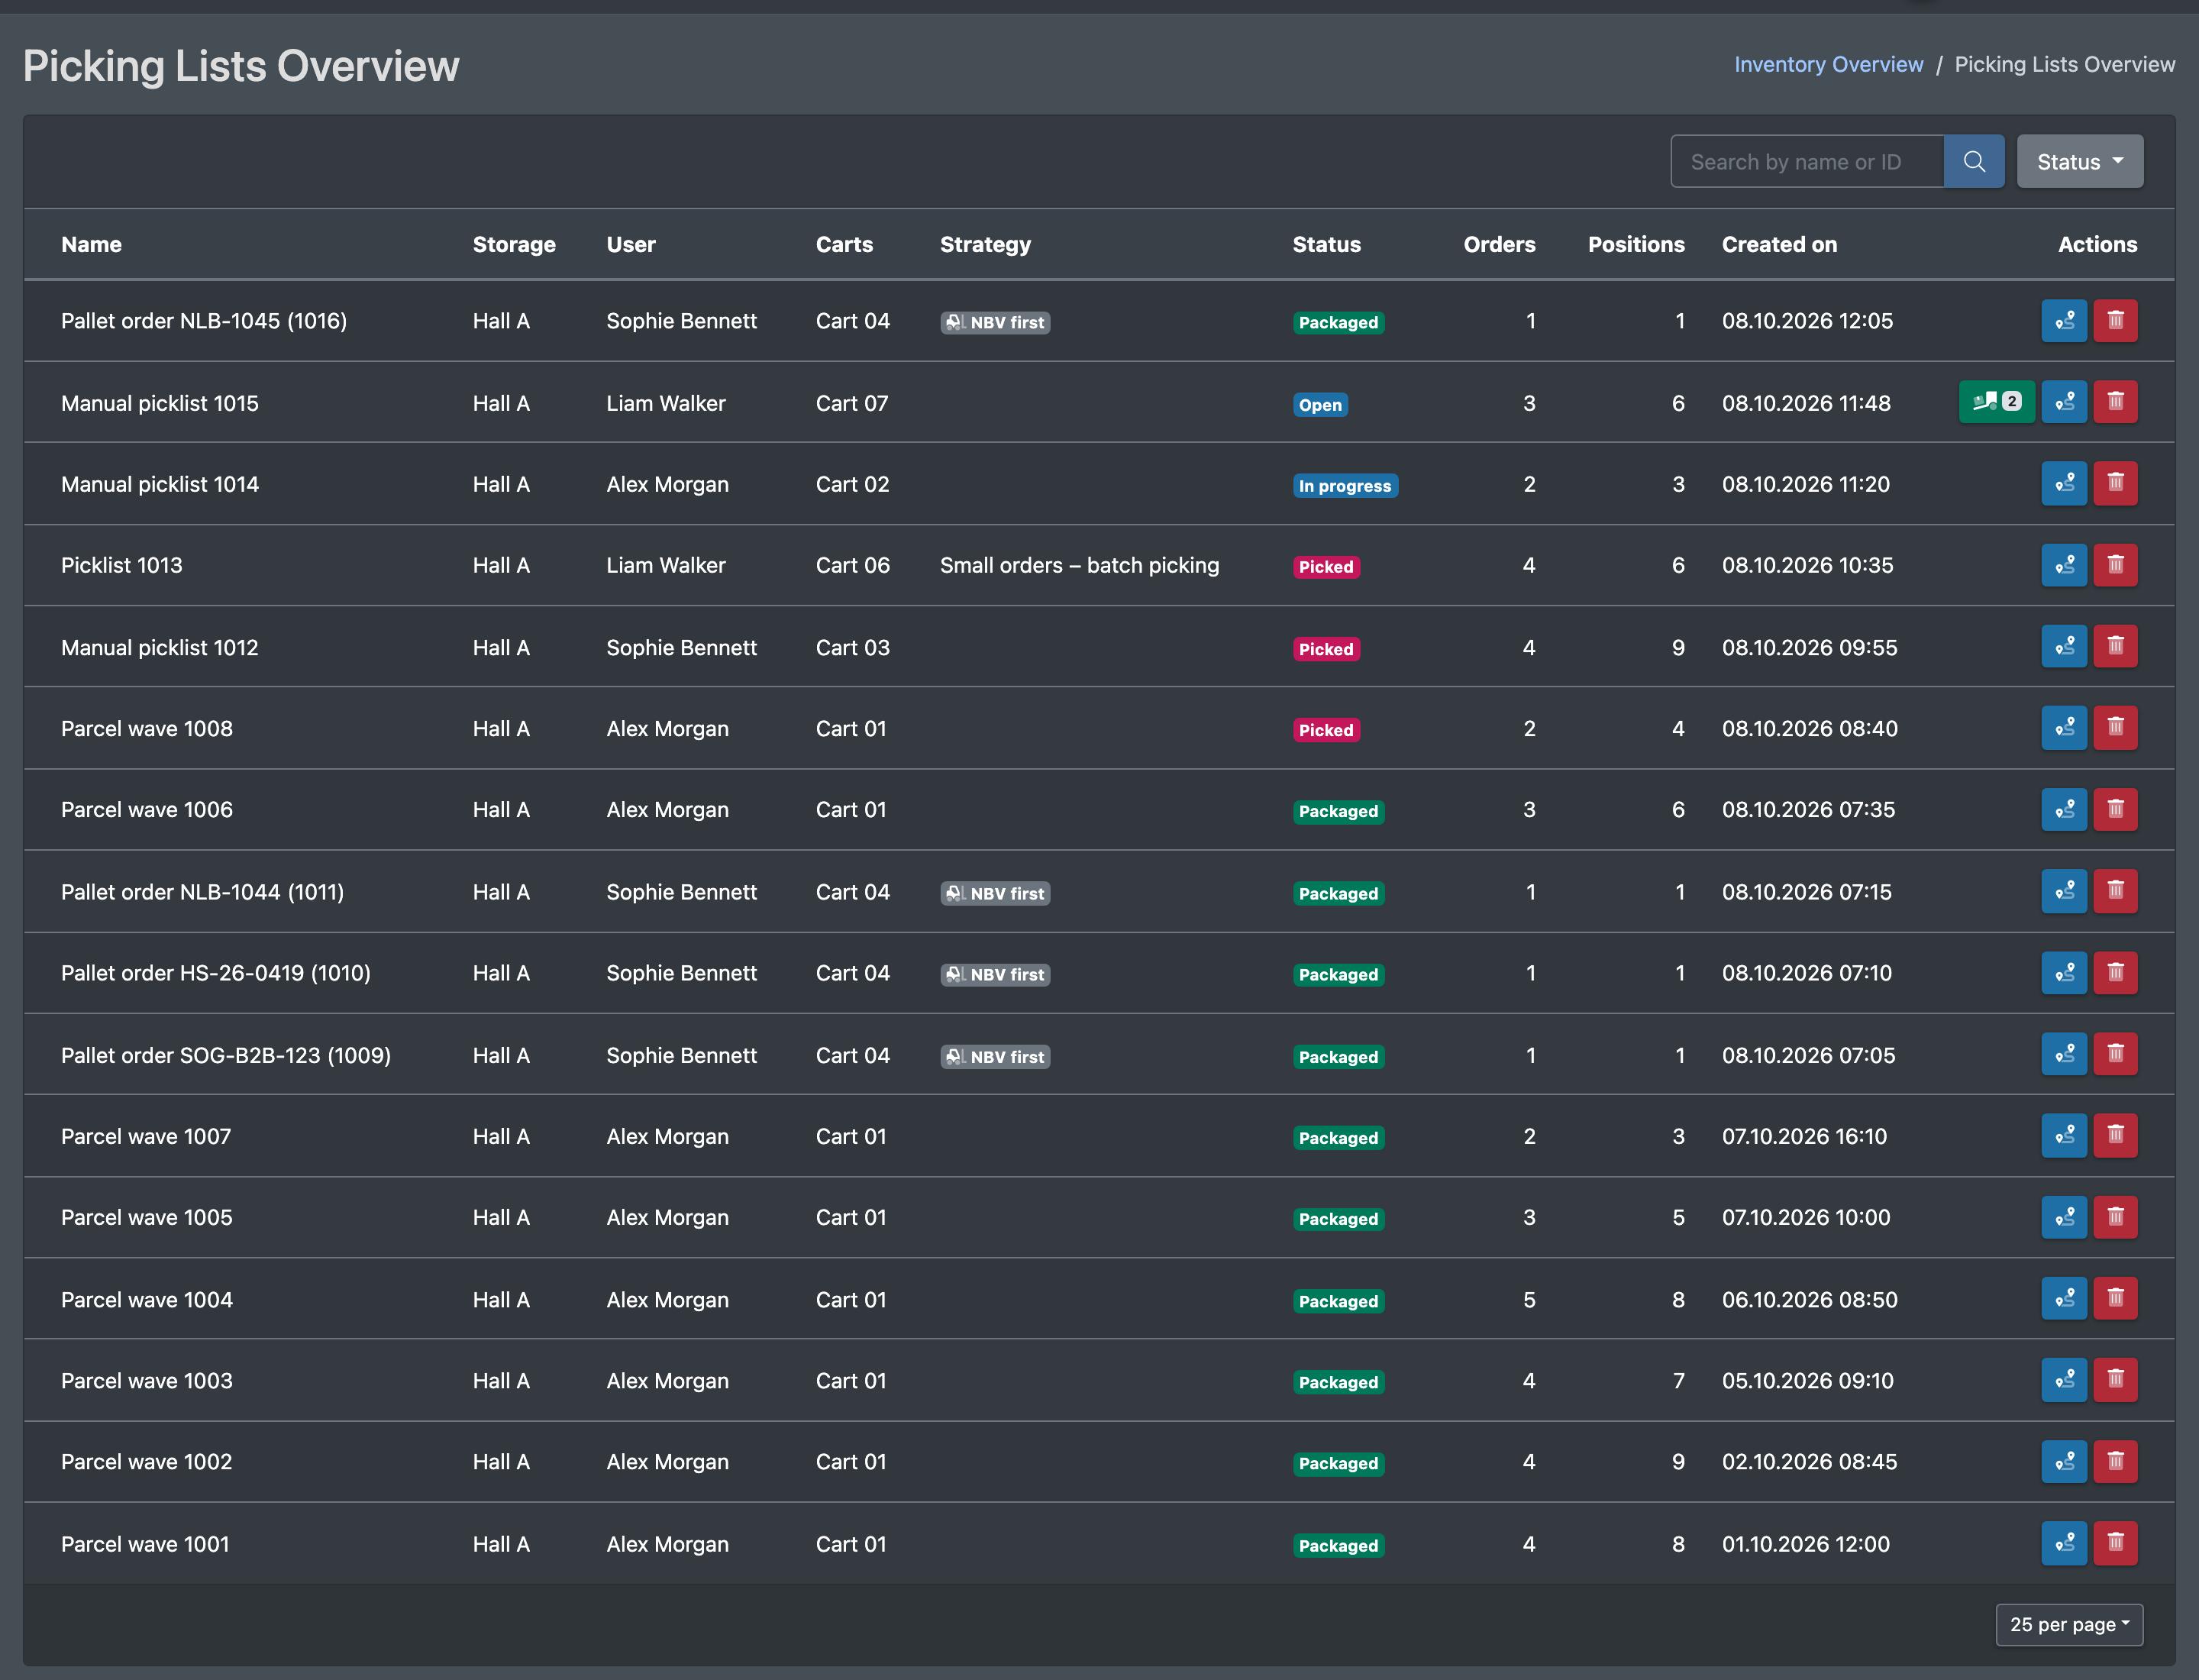Delete Parcel wave 1006
Screen dimensions: 2199x1680
pos(2115,810)
